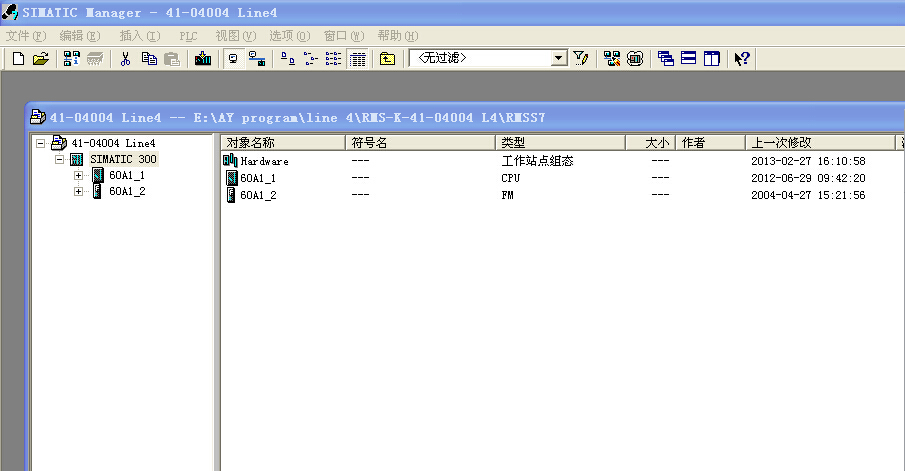This screenshot has width=905, height=471.
Task: Select SIMATIC 300 in the tree
Action: (123, 159)
